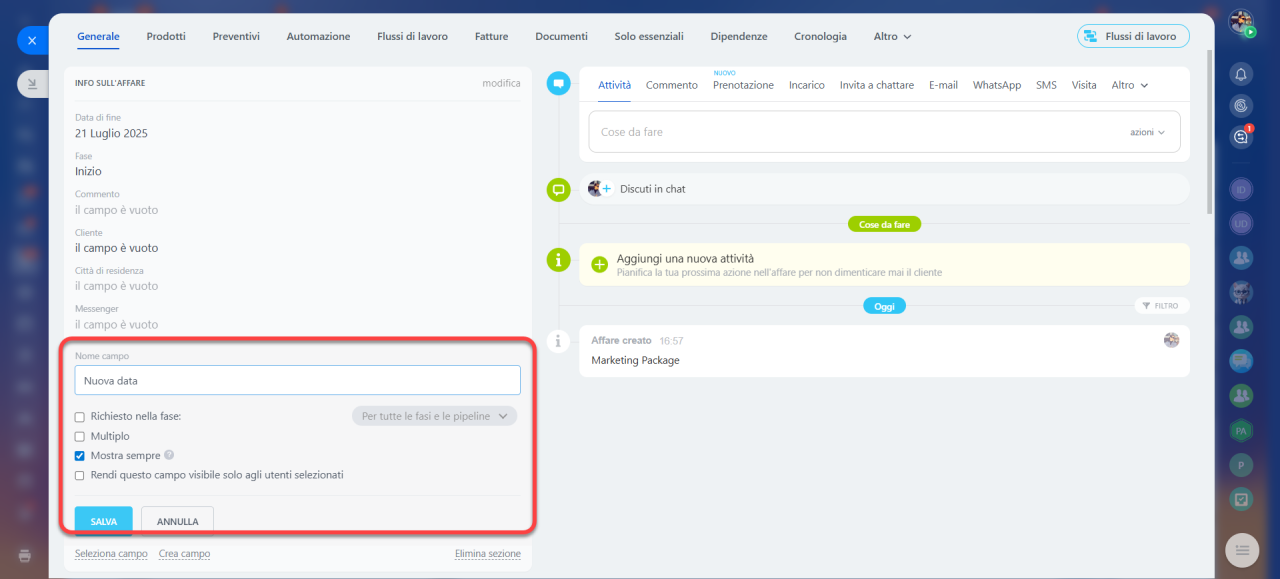Screen dimensions: 1280x579
Task: Click author avatar on Affare creato entry
Action: (x=1171, y=340)
